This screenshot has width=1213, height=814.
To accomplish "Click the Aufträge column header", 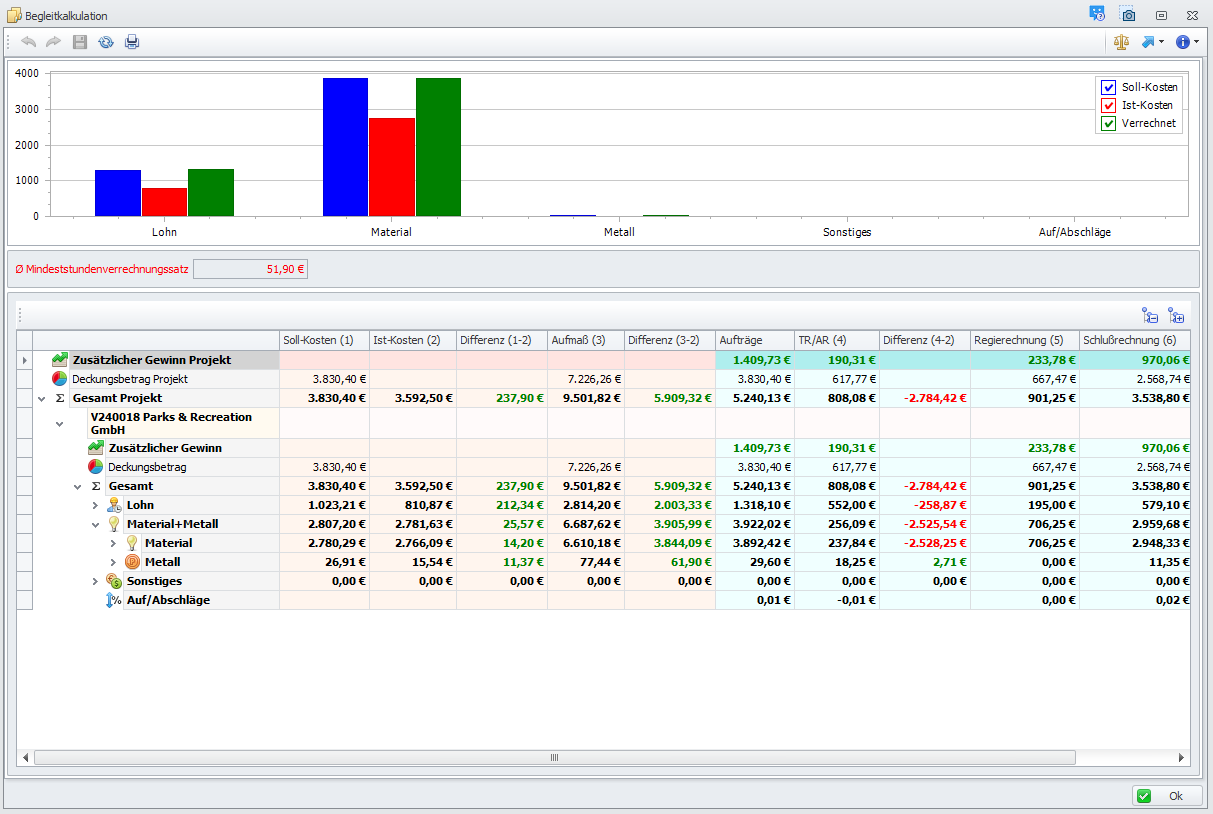I will pos(754,340).
